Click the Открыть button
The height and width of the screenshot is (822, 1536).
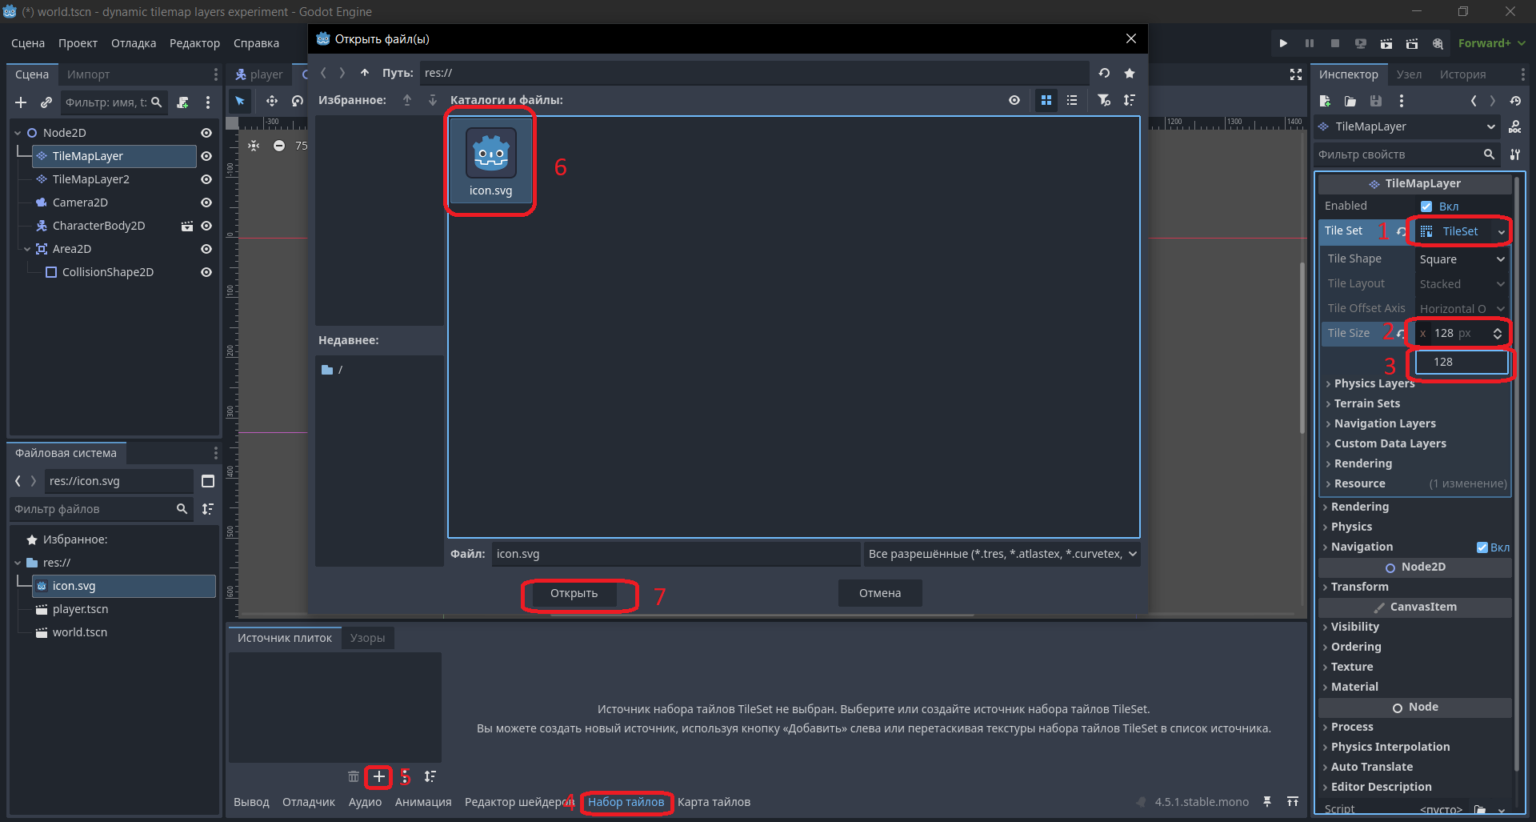tap(574, 593)
